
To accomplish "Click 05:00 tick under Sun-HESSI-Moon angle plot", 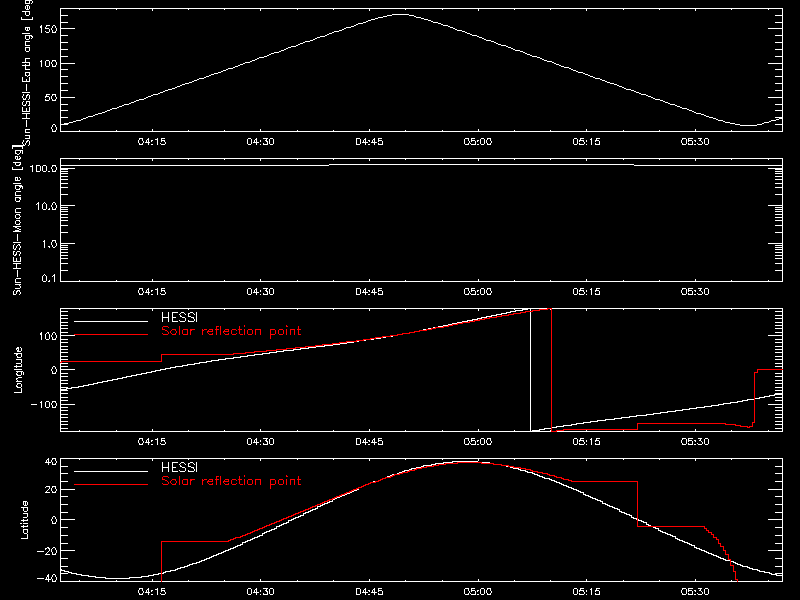I will tap(478, 292).
